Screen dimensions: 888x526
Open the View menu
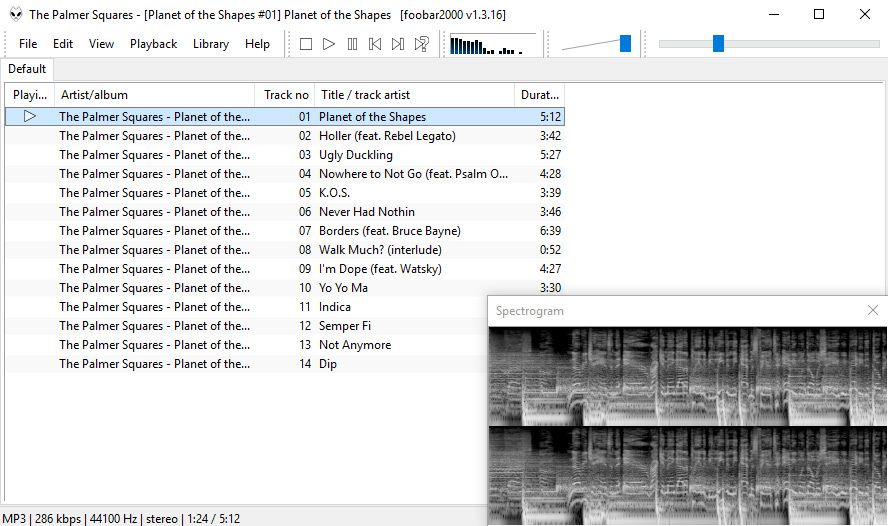[x=101, y=44]
